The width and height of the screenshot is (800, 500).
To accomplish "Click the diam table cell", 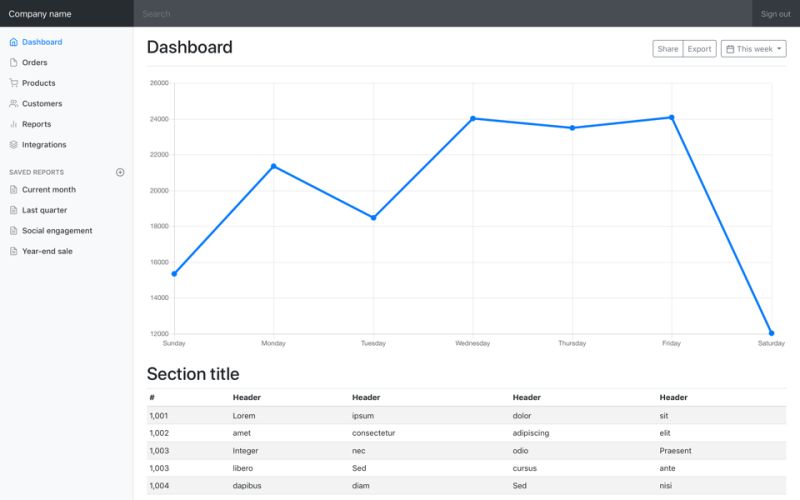I will point(360,486).
